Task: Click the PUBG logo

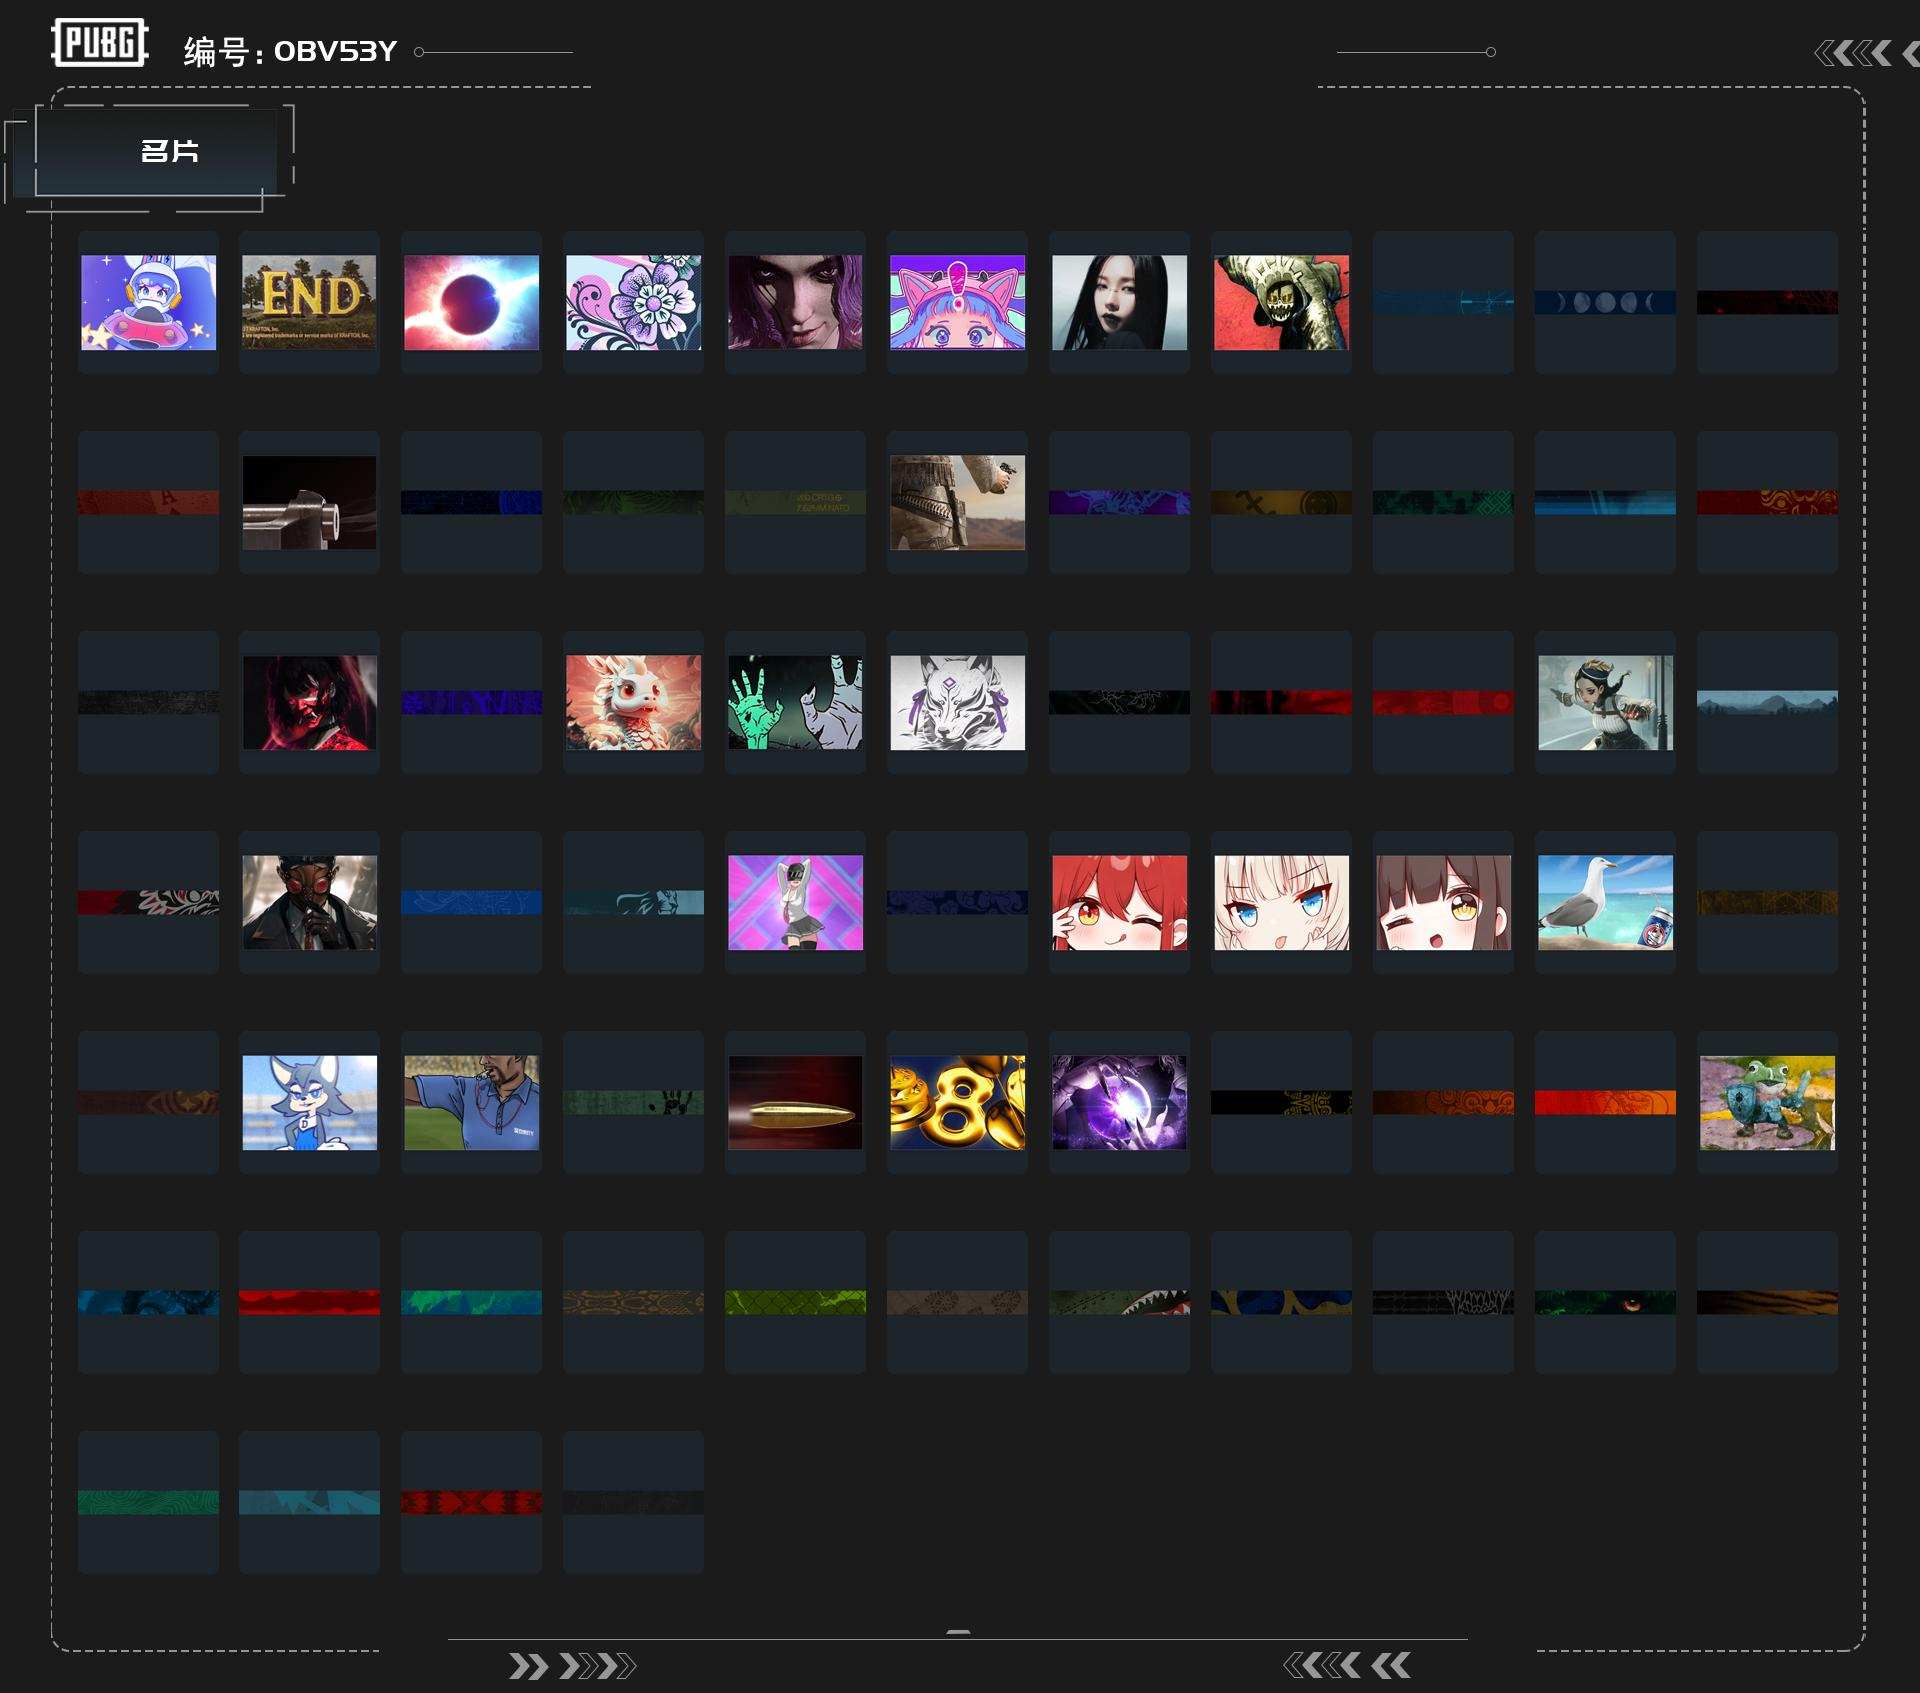Action: point(100,43)
